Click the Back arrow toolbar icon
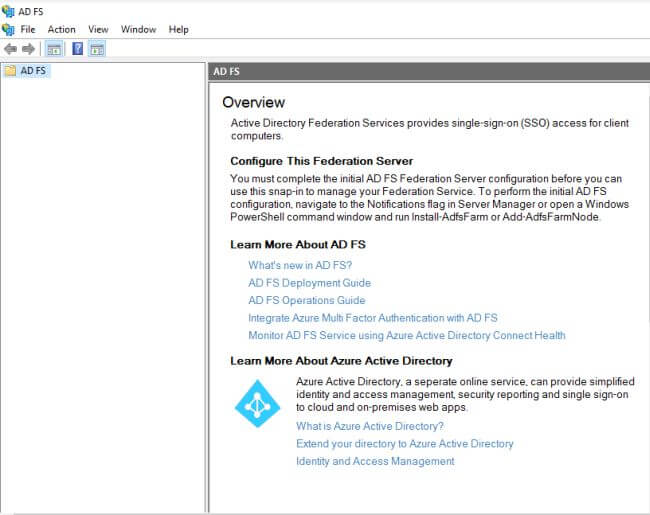 pyautogui.click(x=10, y=49)
